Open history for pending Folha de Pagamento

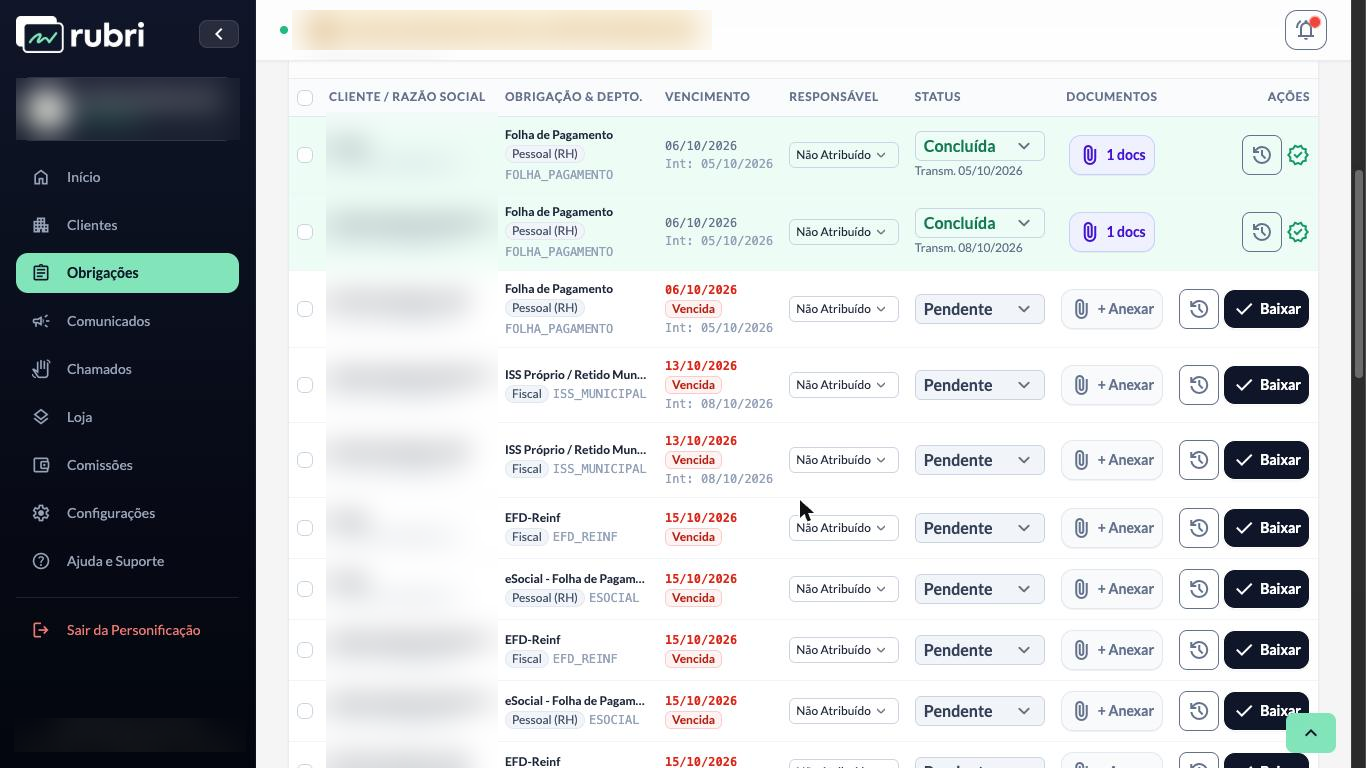(1199, 309)
